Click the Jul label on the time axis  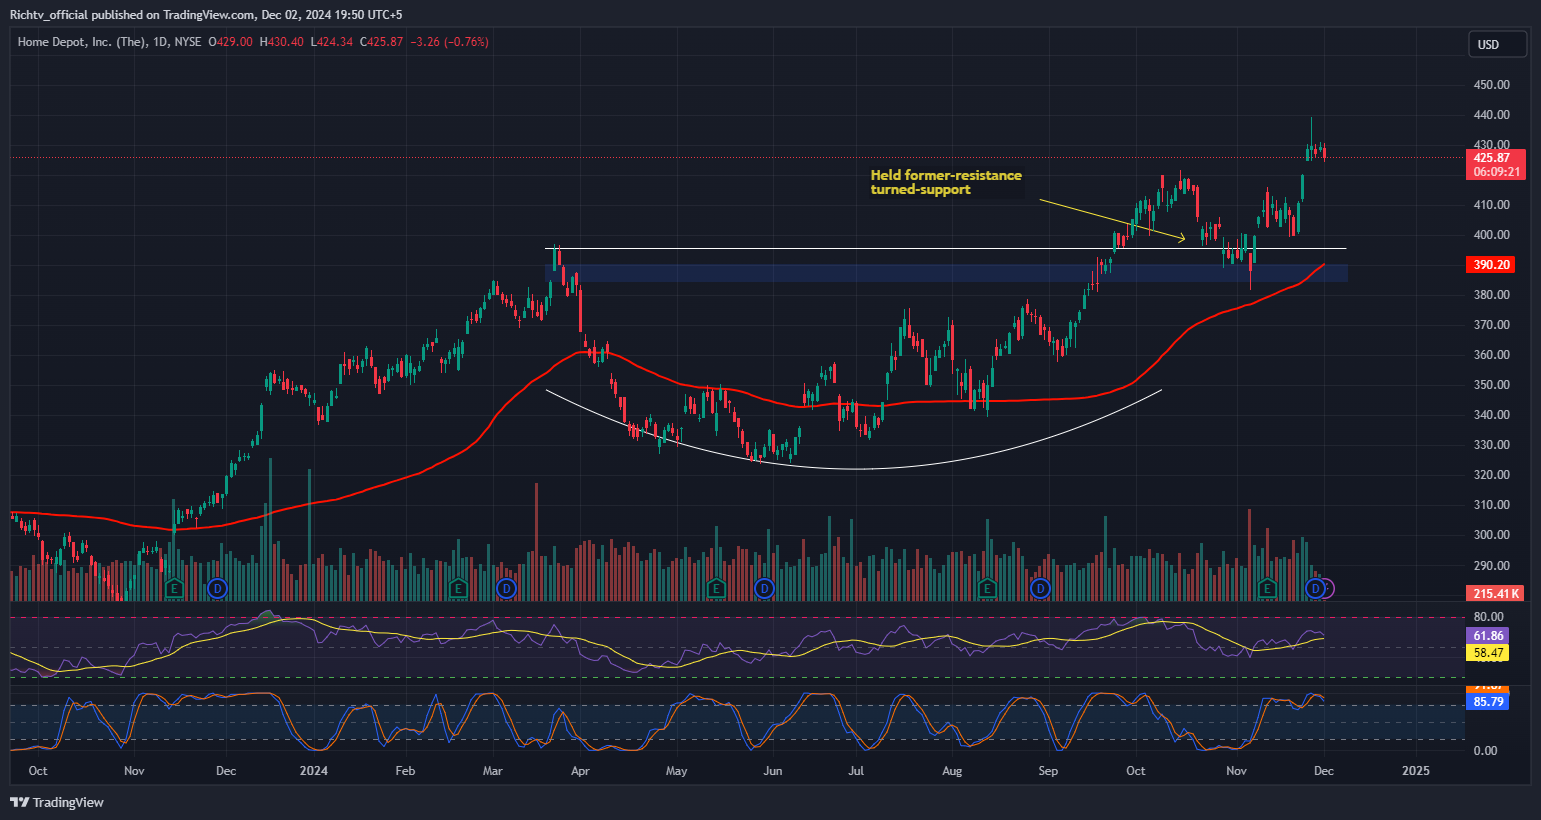[856, 771]
